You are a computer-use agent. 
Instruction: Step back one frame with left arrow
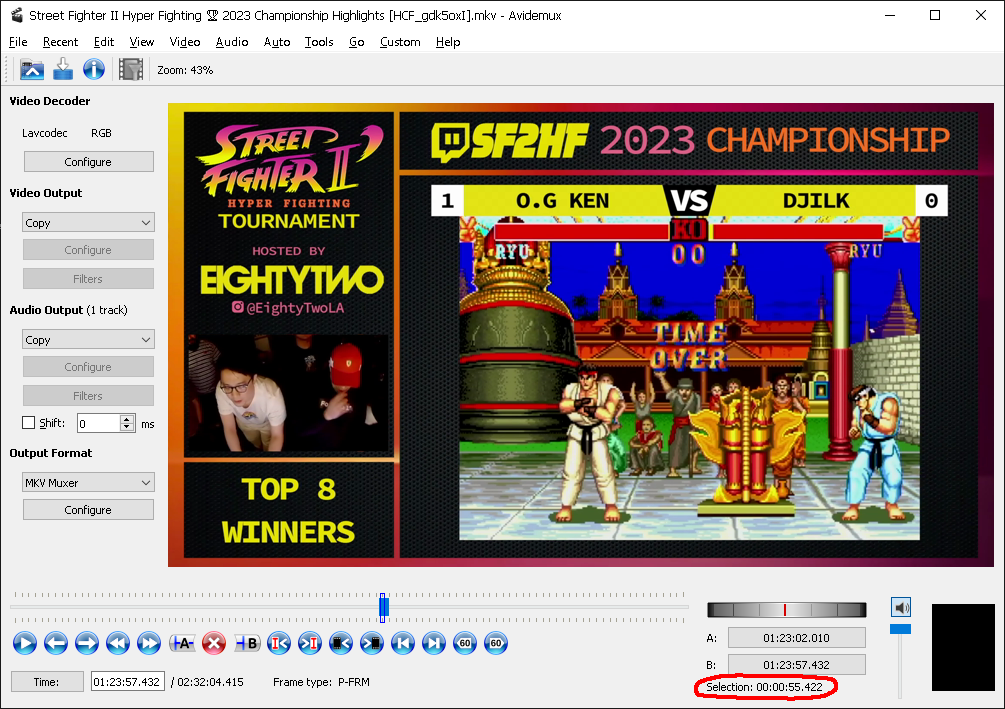point(56,643)
